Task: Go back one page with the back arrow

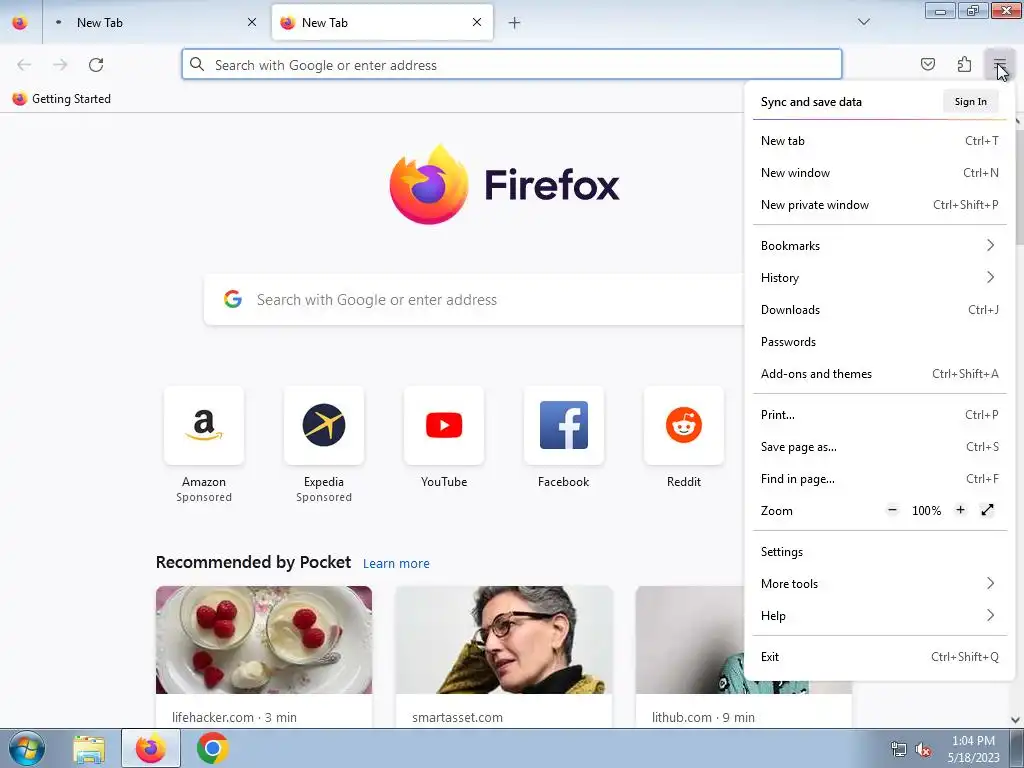Action: click(24, 65)
